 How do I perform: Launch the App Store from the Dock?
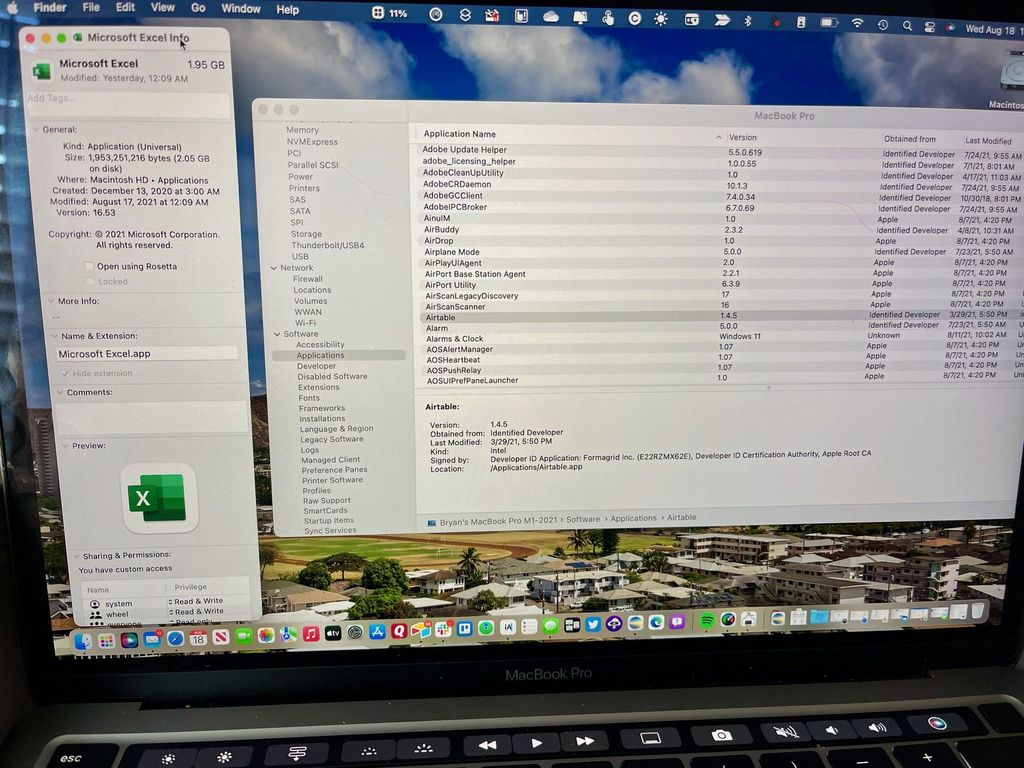pos(378,631)
